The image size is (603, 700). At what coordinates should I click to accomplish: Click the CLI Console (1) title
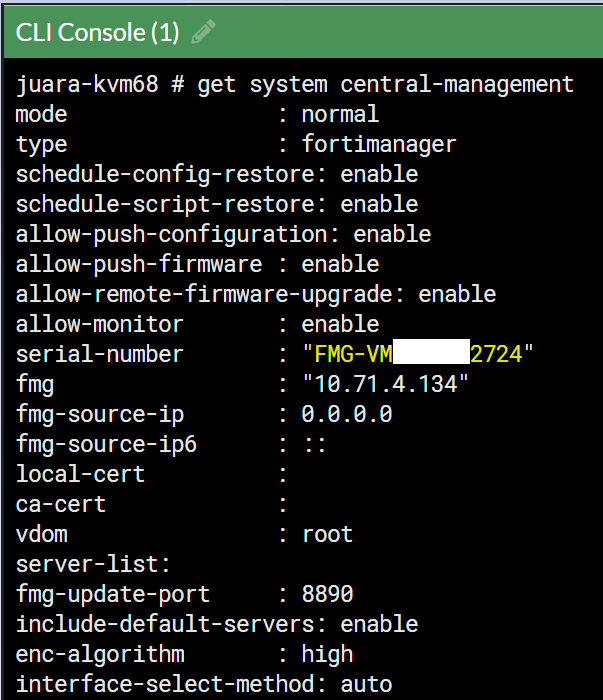click(x=97, y=32)
